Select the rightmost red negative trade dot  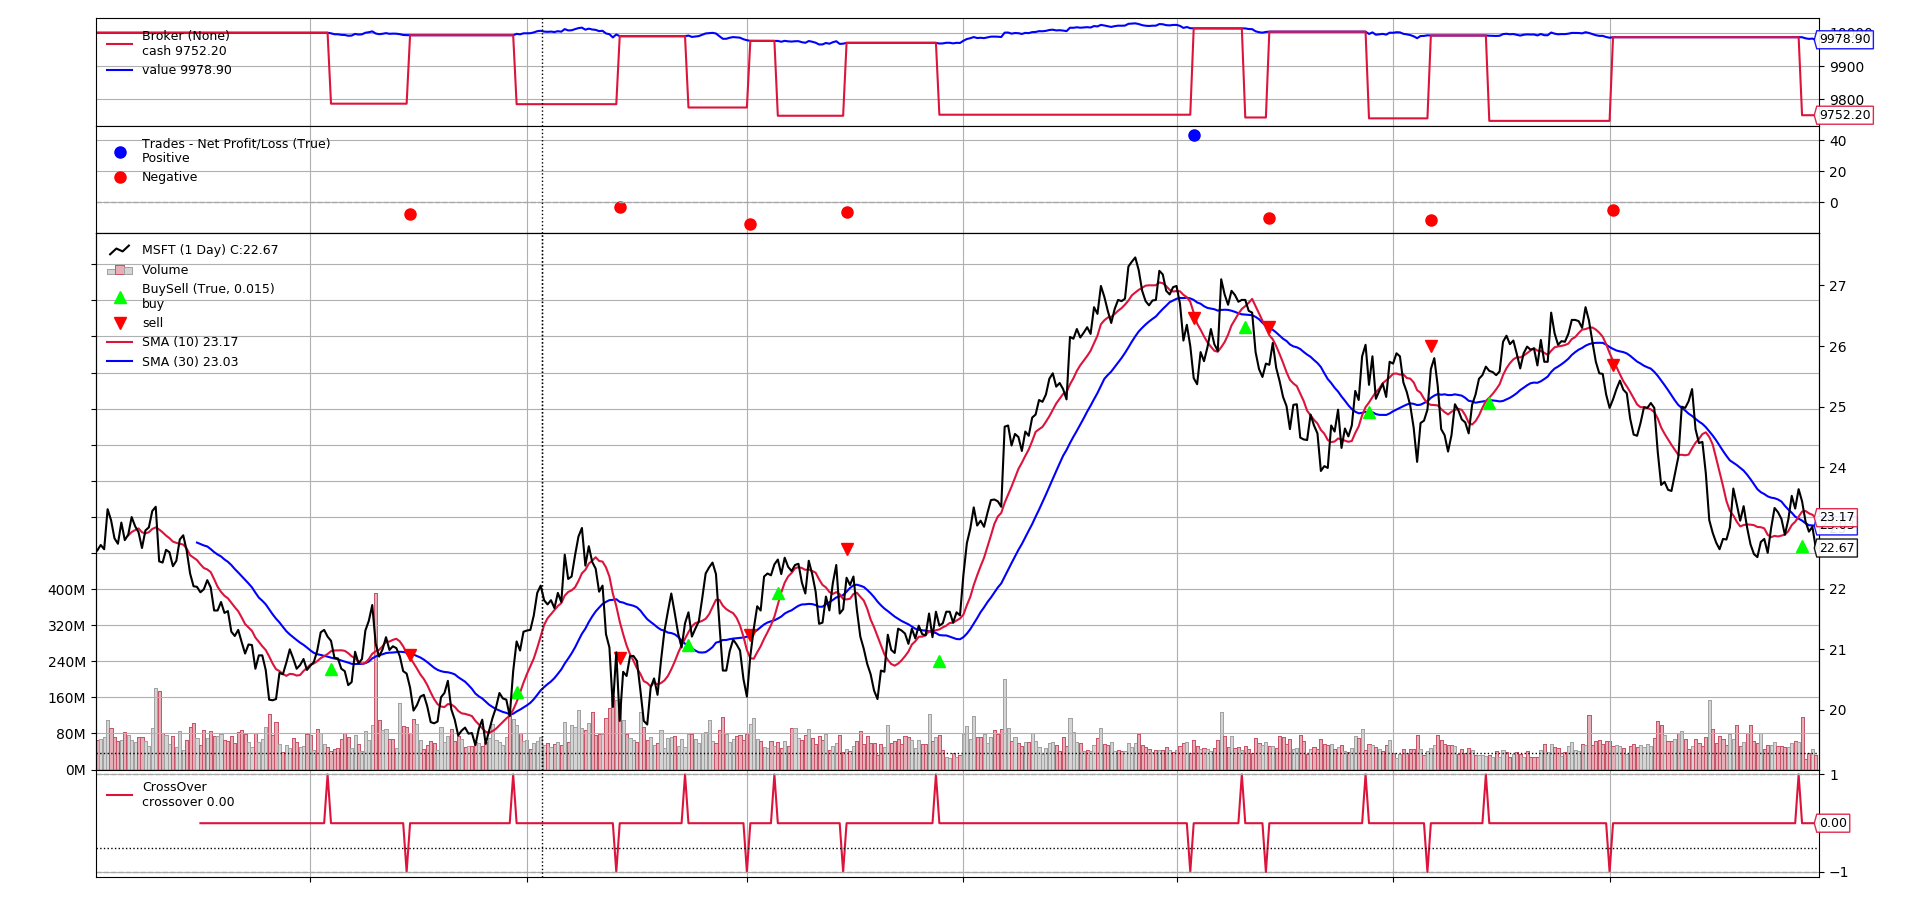point(1613,210)
